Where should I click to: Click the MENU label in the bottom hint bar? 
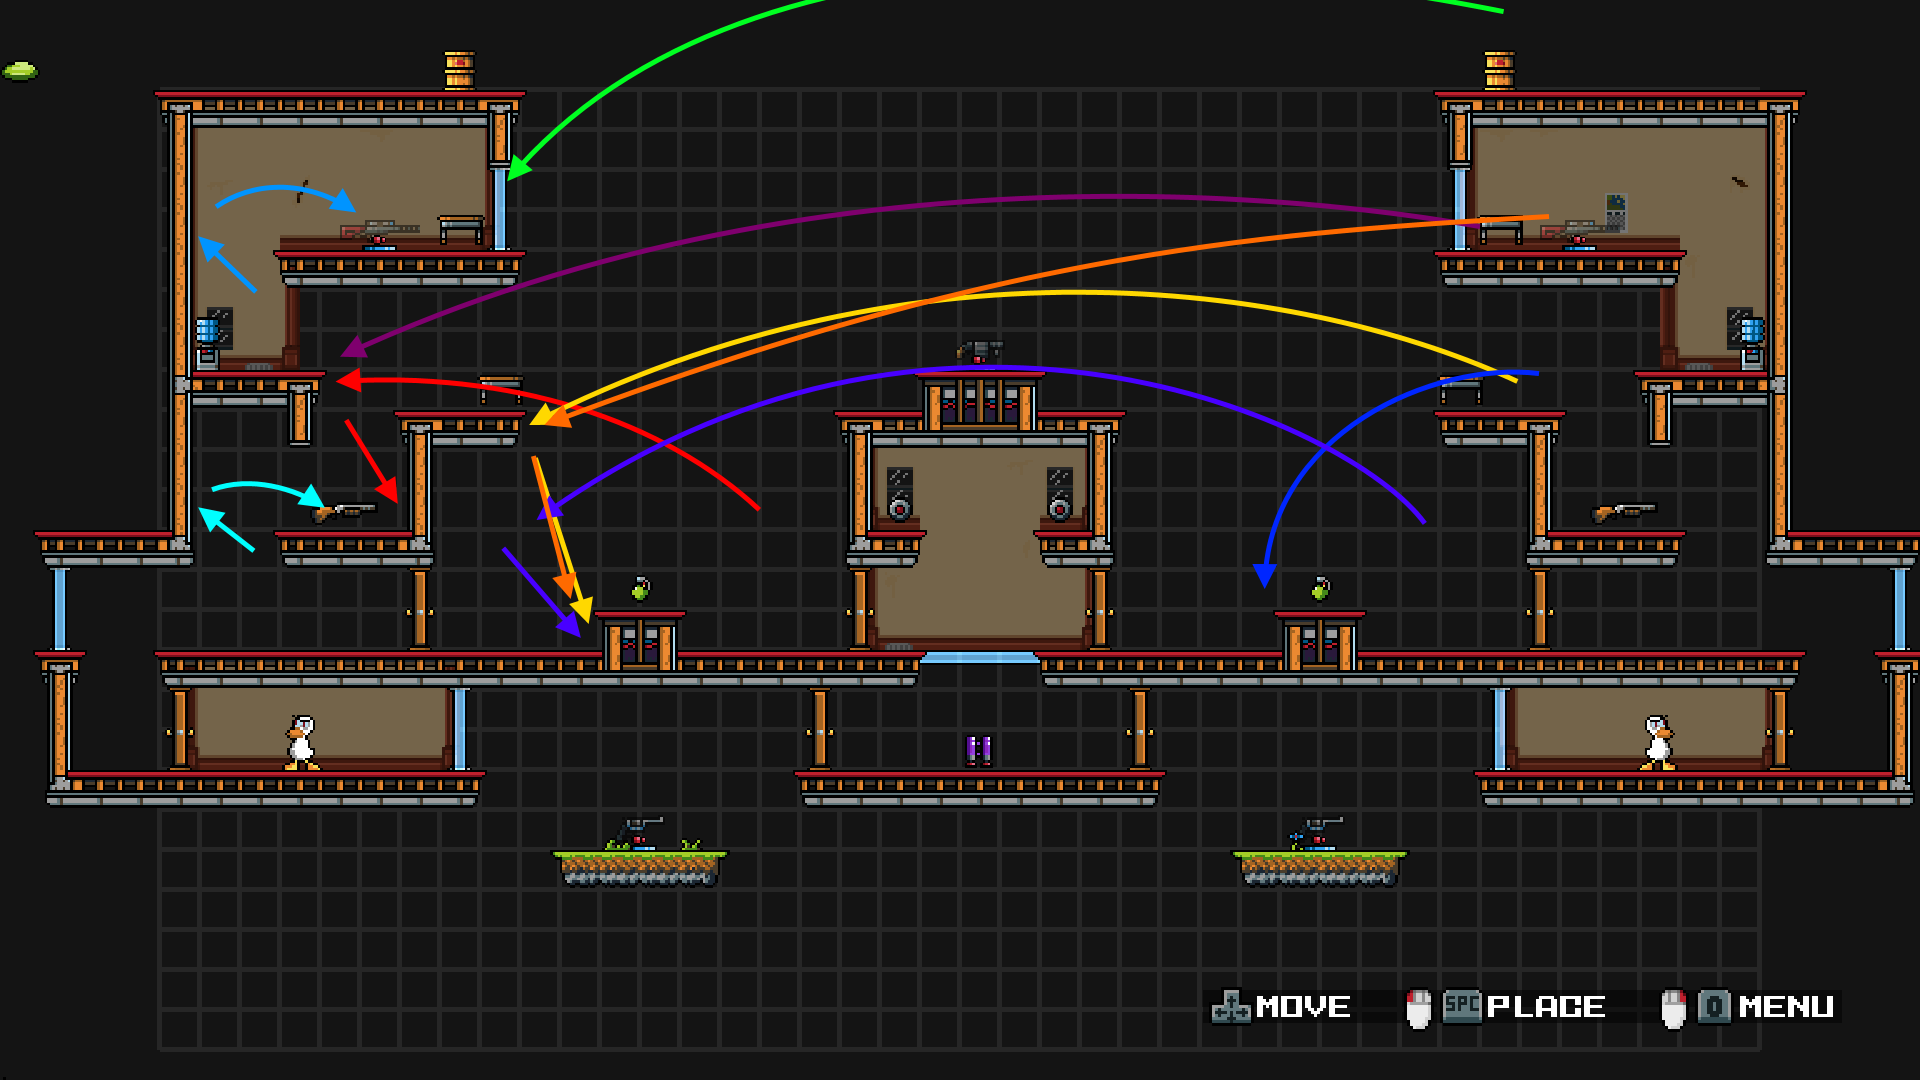click(x=1786, y=1007)
